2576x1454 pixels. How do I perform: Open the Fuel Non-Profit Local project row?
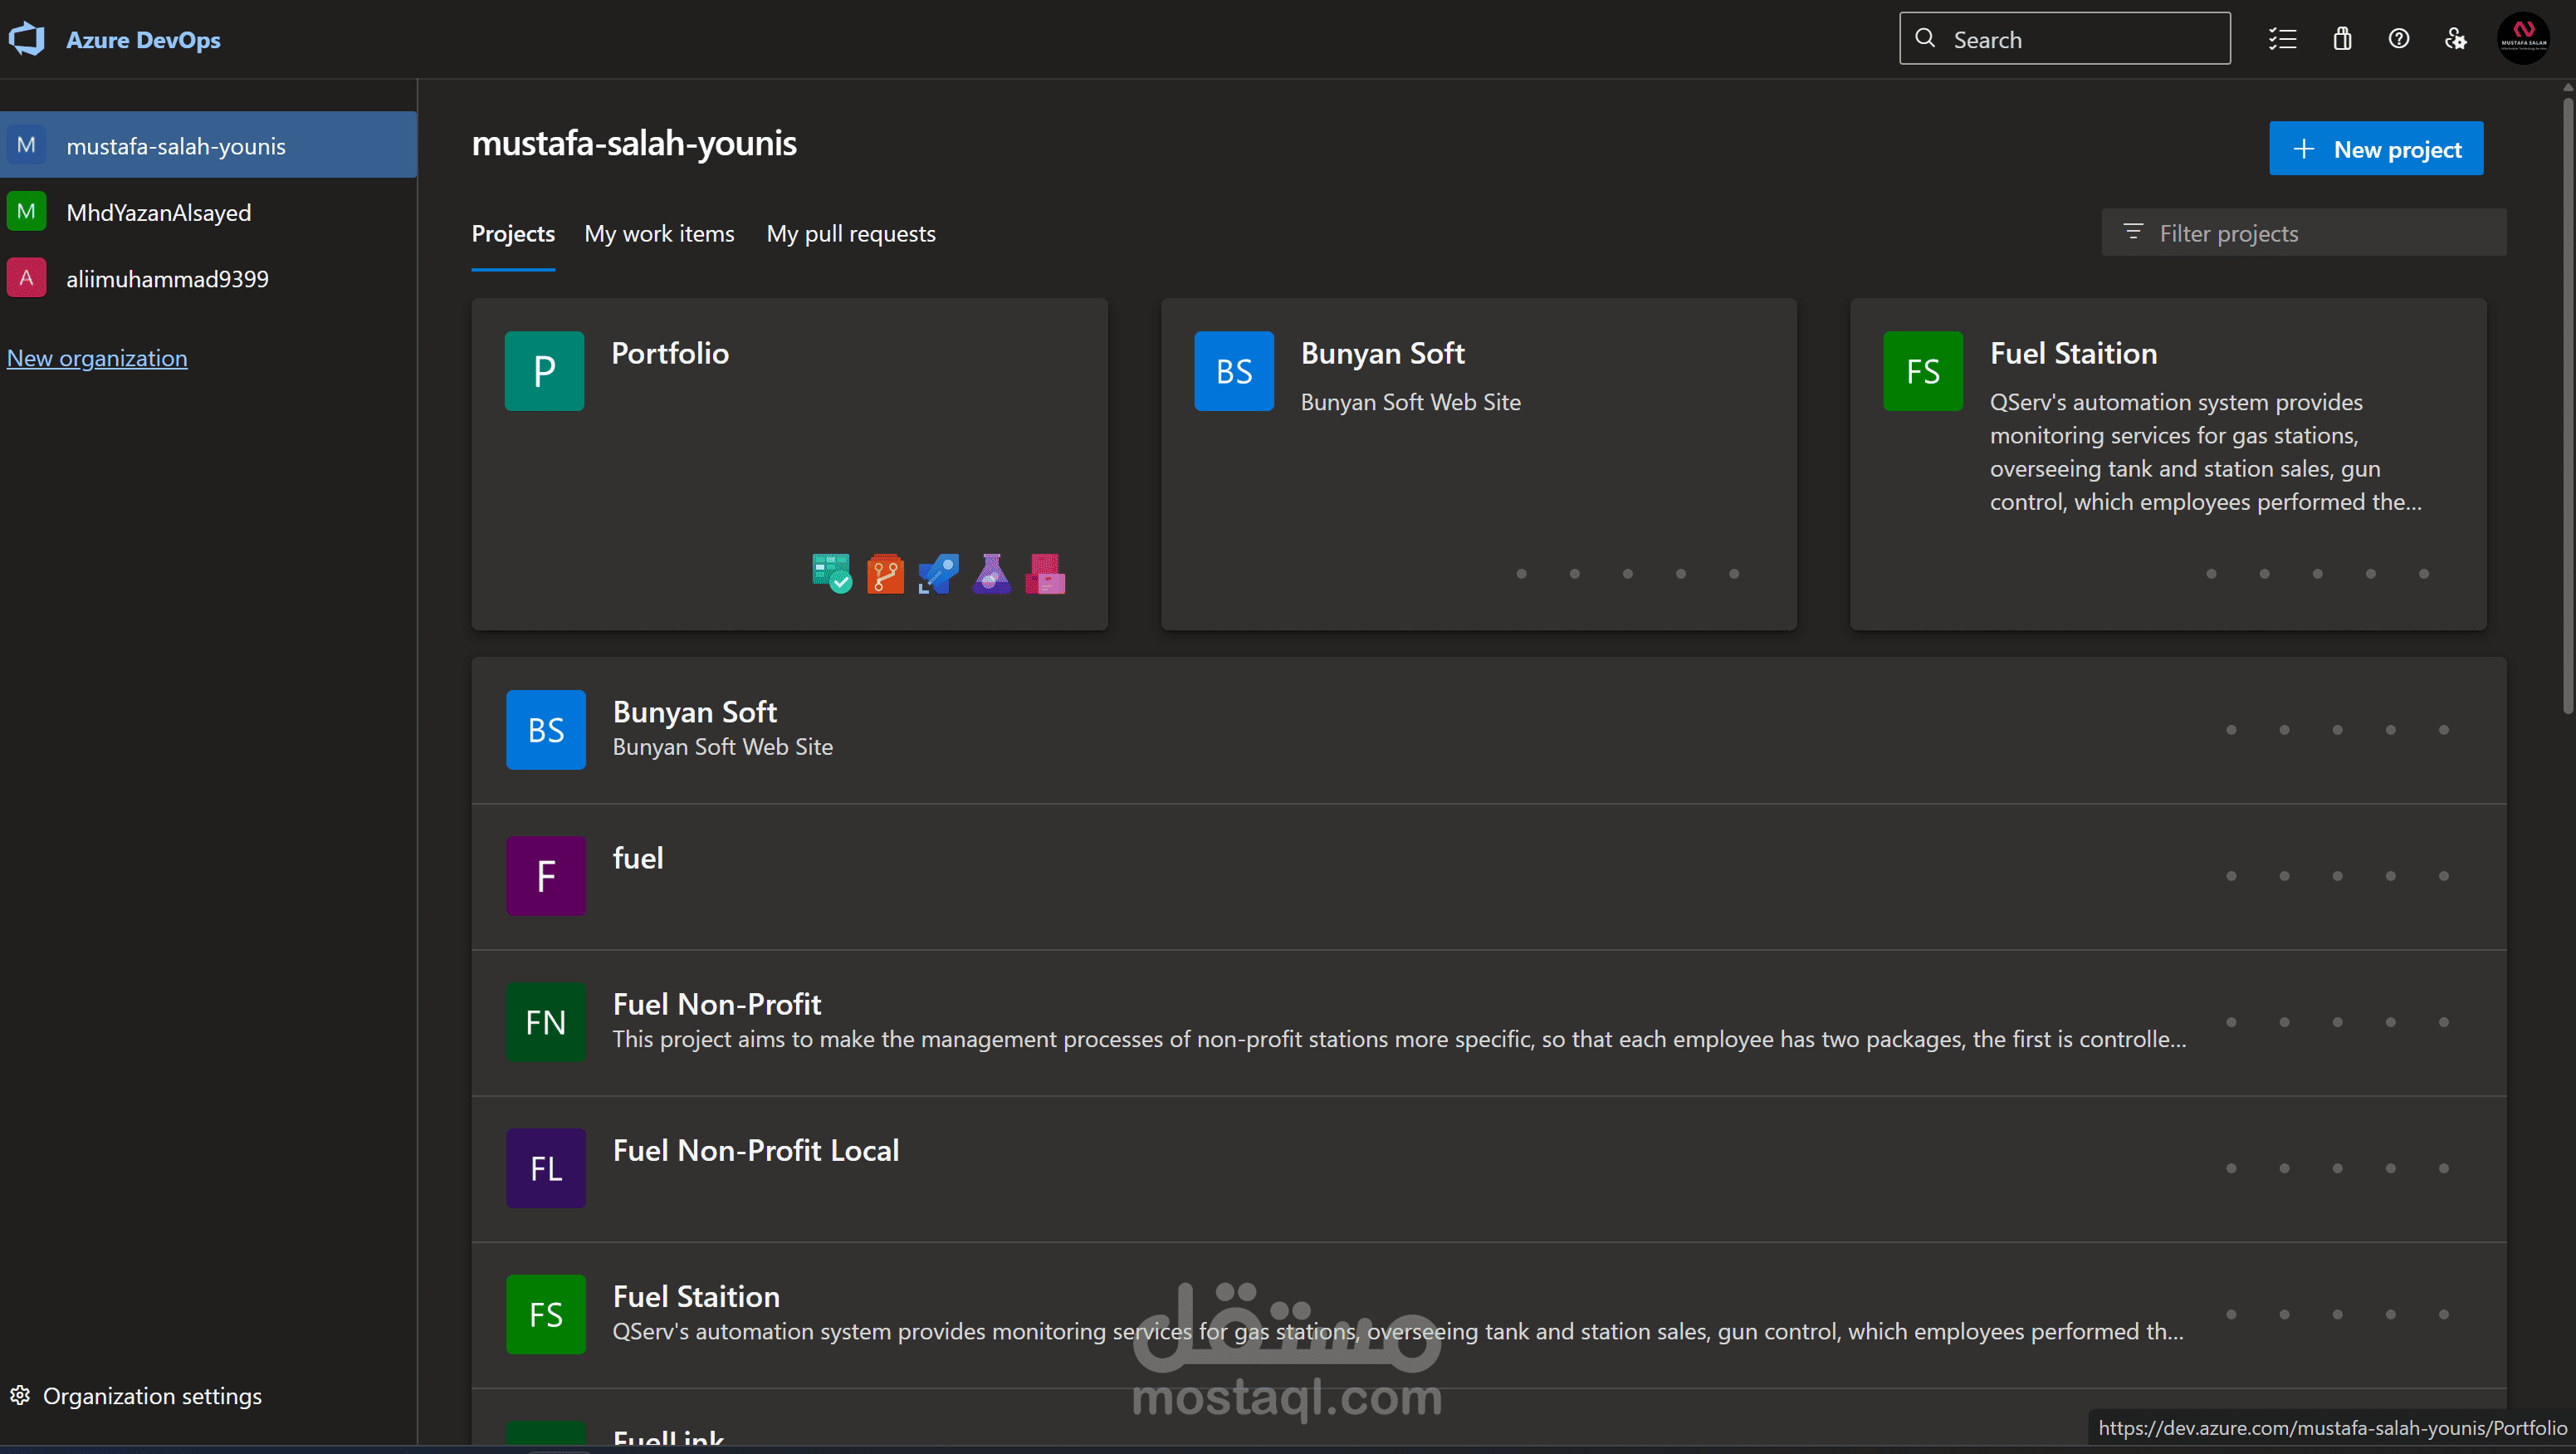1488,1169
